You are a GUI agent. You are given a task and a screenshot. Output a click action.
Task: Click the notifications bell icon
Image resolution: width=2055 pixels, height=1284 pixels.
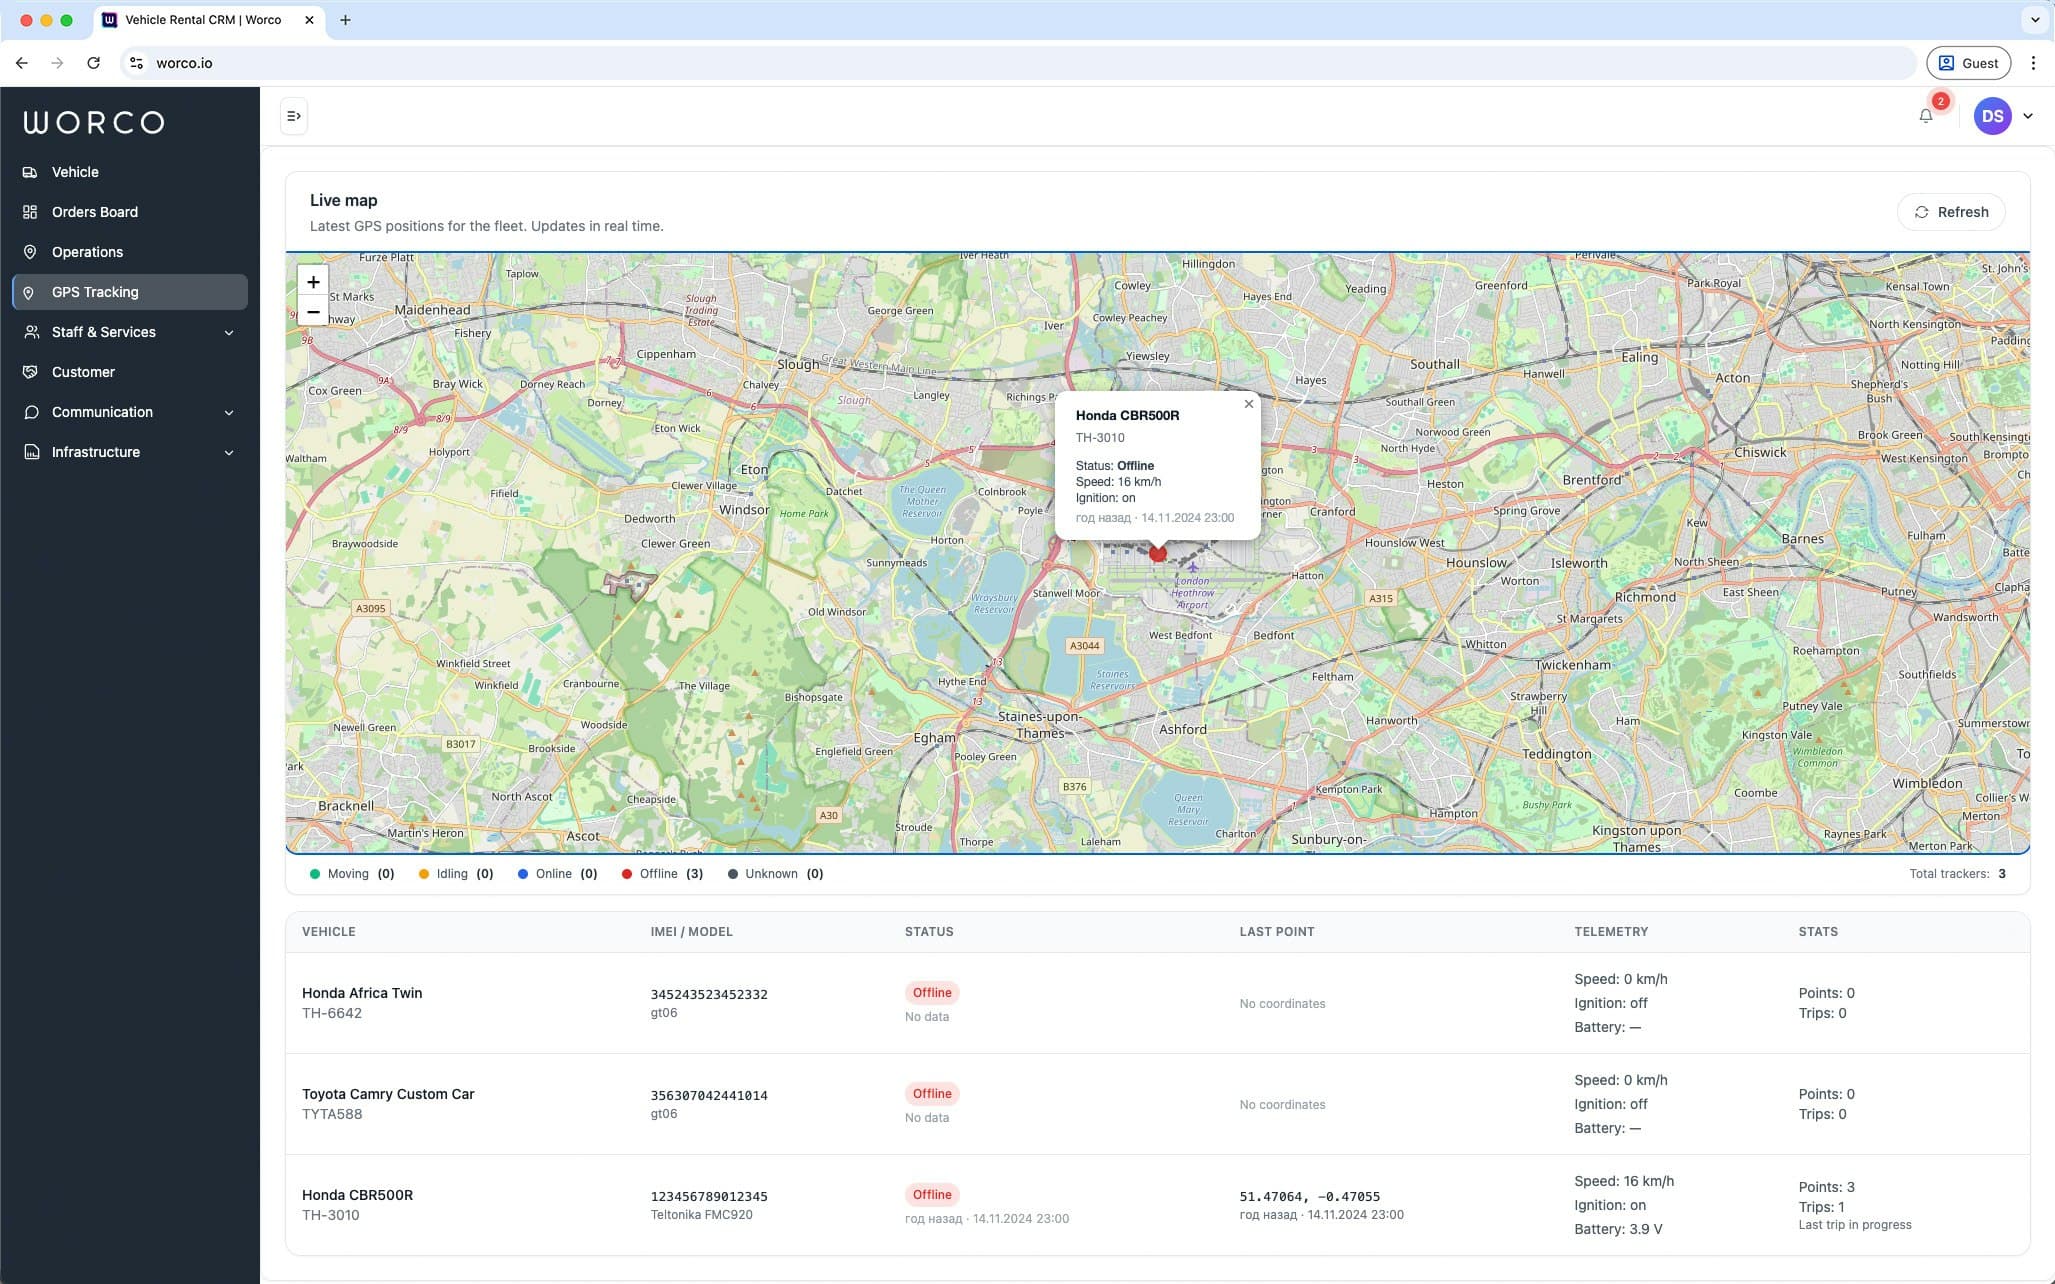(1925, 116)
